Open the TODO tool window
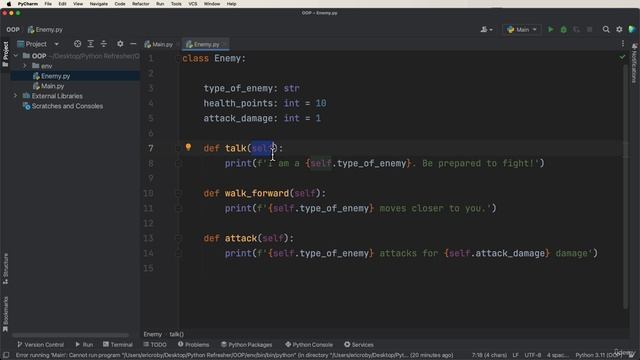The width and height of the screenshot is (640, 360). click(155, 344)
